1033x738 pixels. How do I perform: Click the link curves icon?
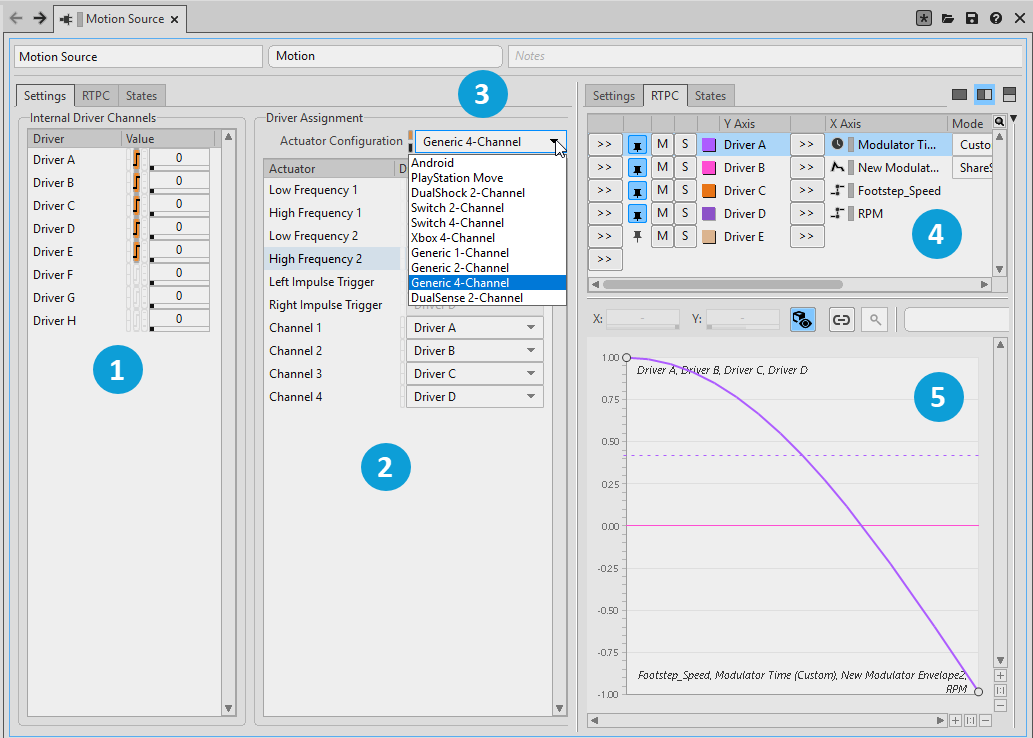[841, 319]
